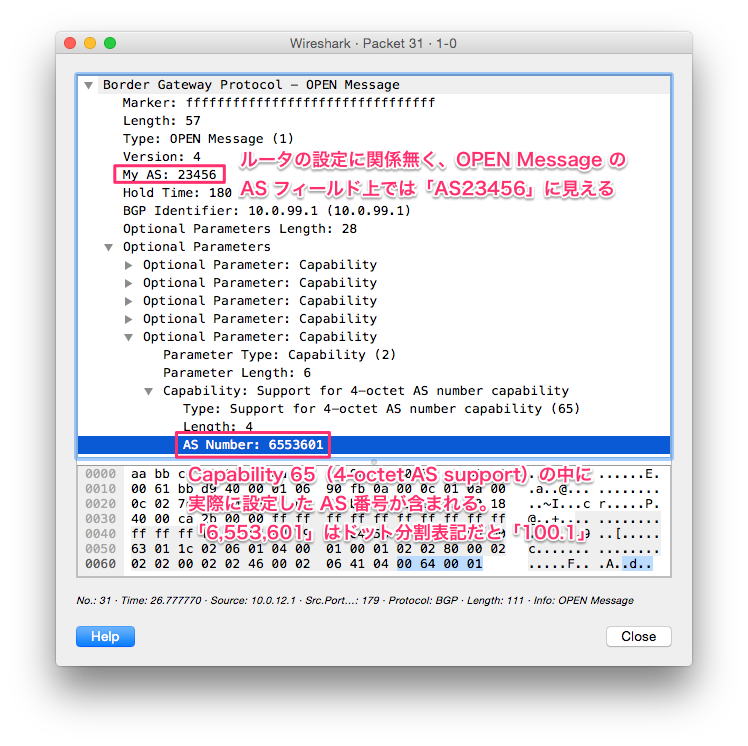Open Help for this packet dialog
Image resolution: width=748 pixels, height=746 pixels.
coord(105,636)
